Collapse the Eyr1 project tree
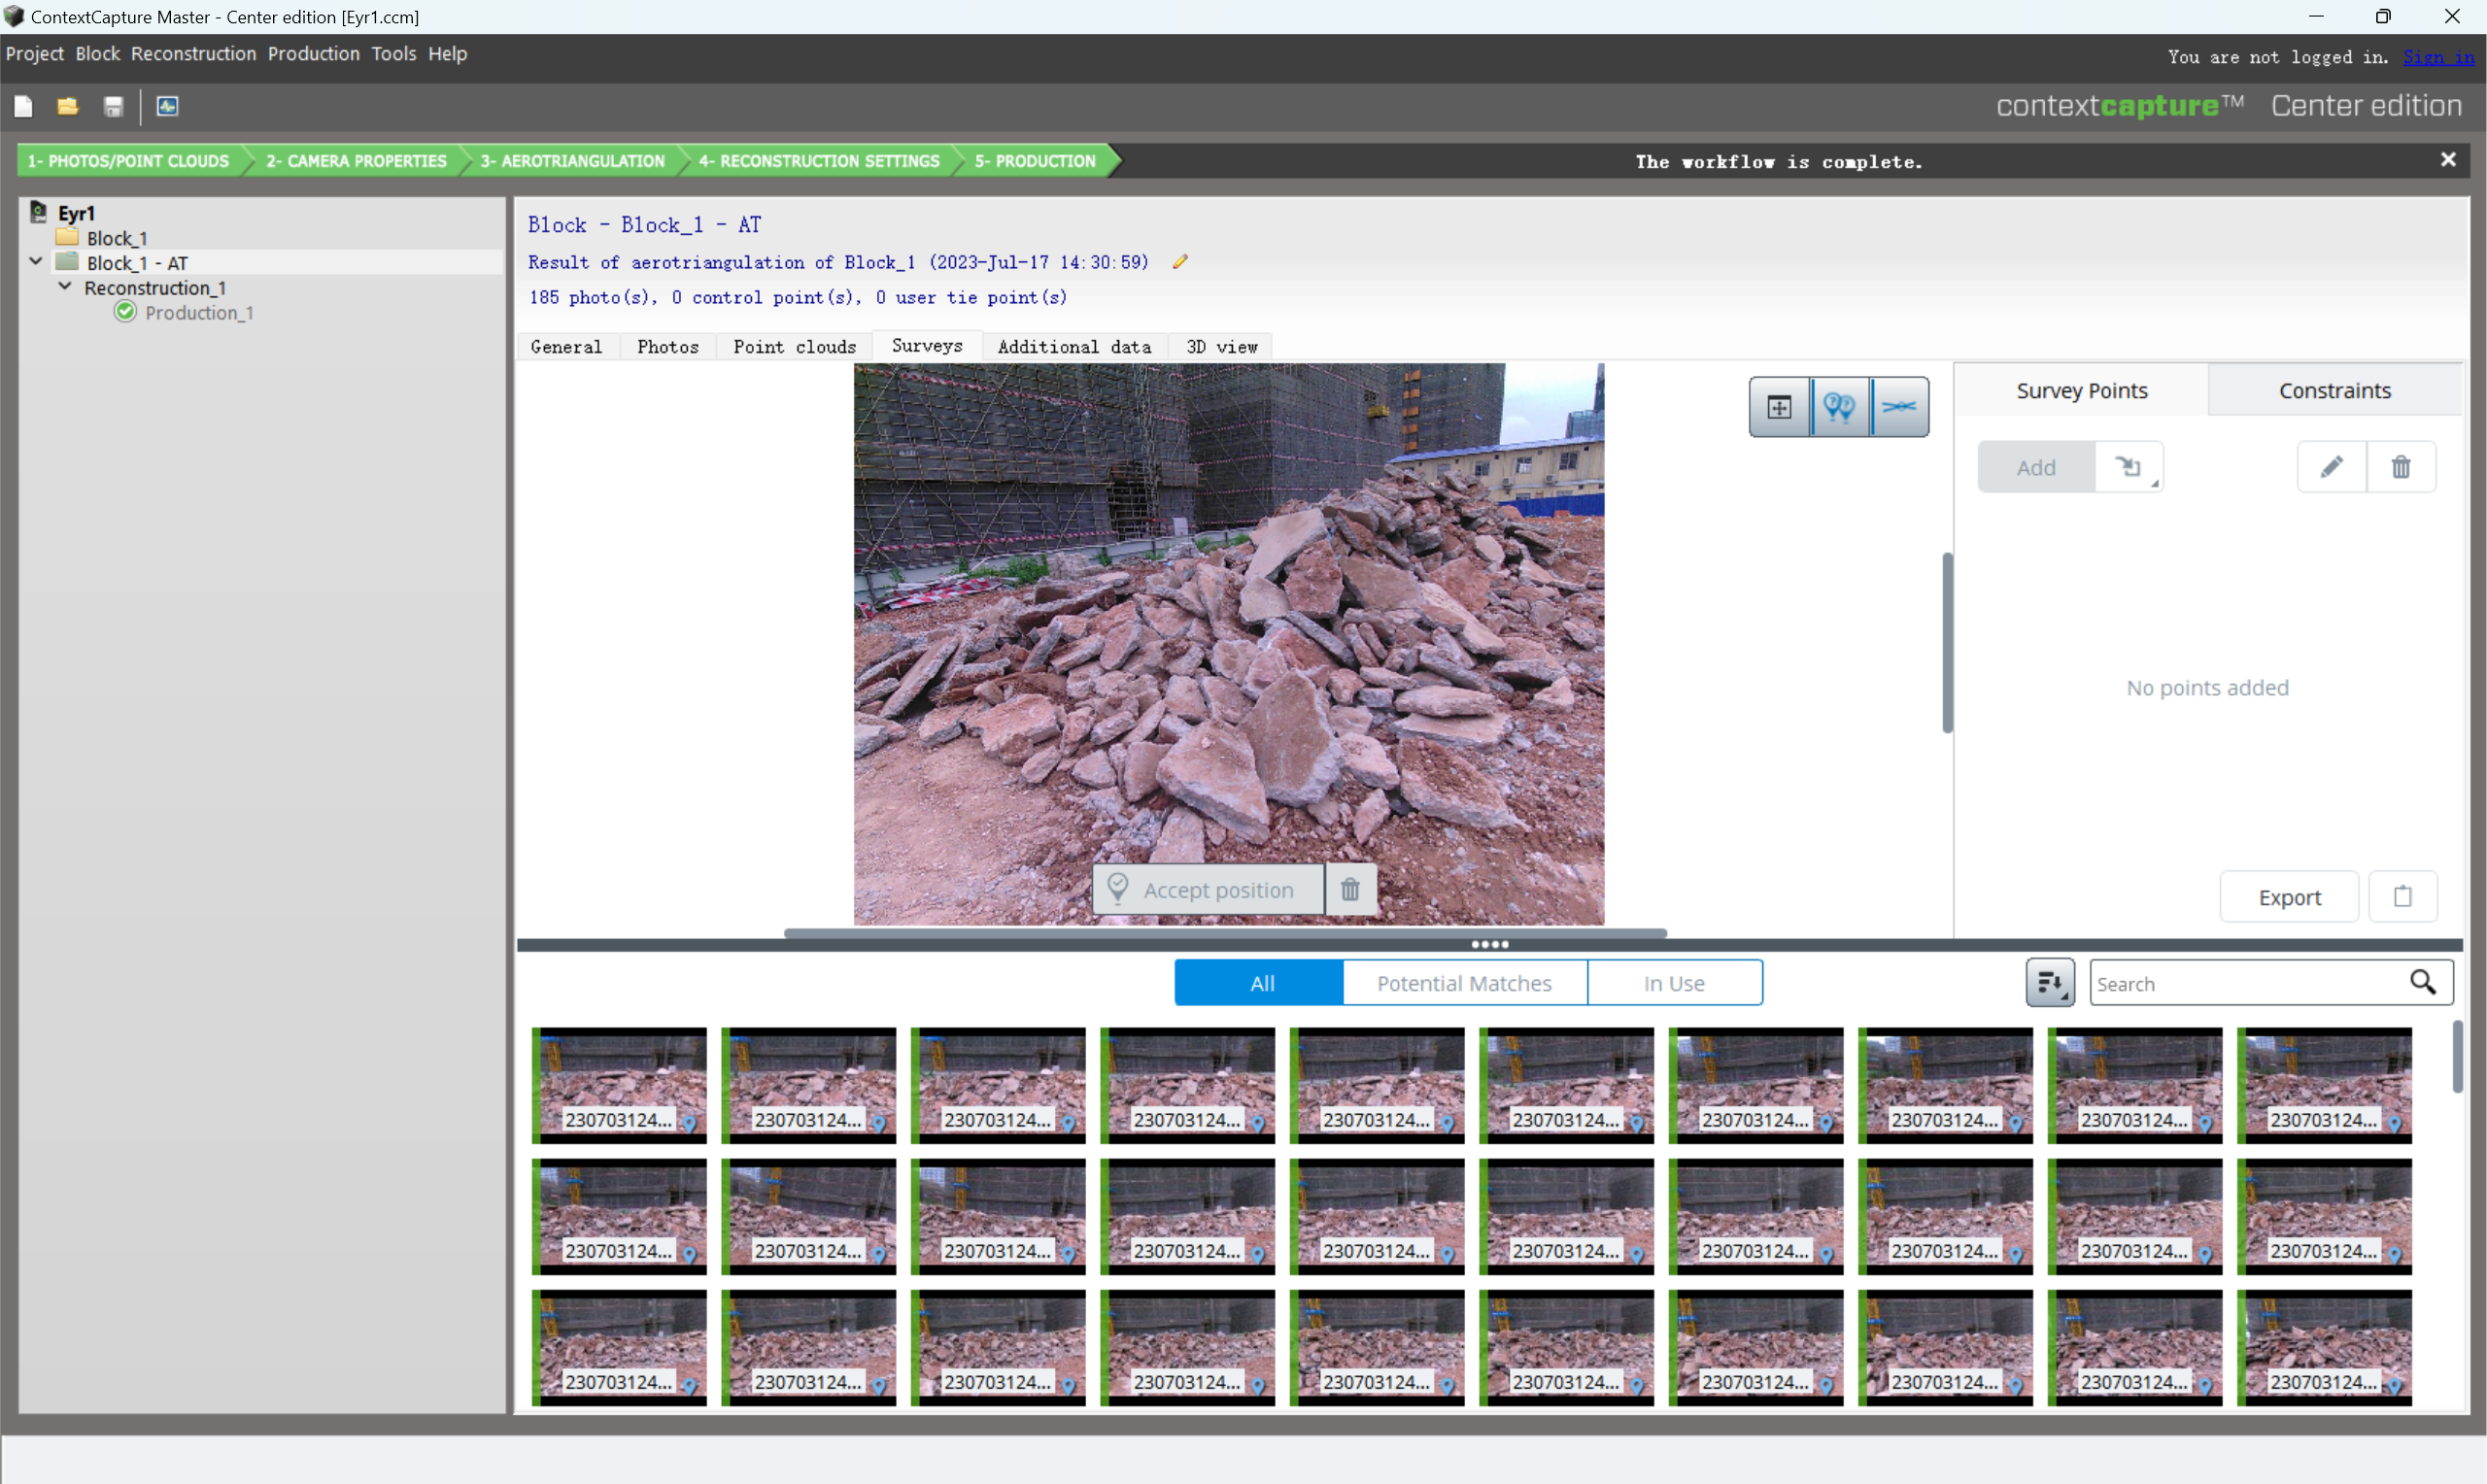This screenshot has width=2487, height=1484. [x=17, y=212]
